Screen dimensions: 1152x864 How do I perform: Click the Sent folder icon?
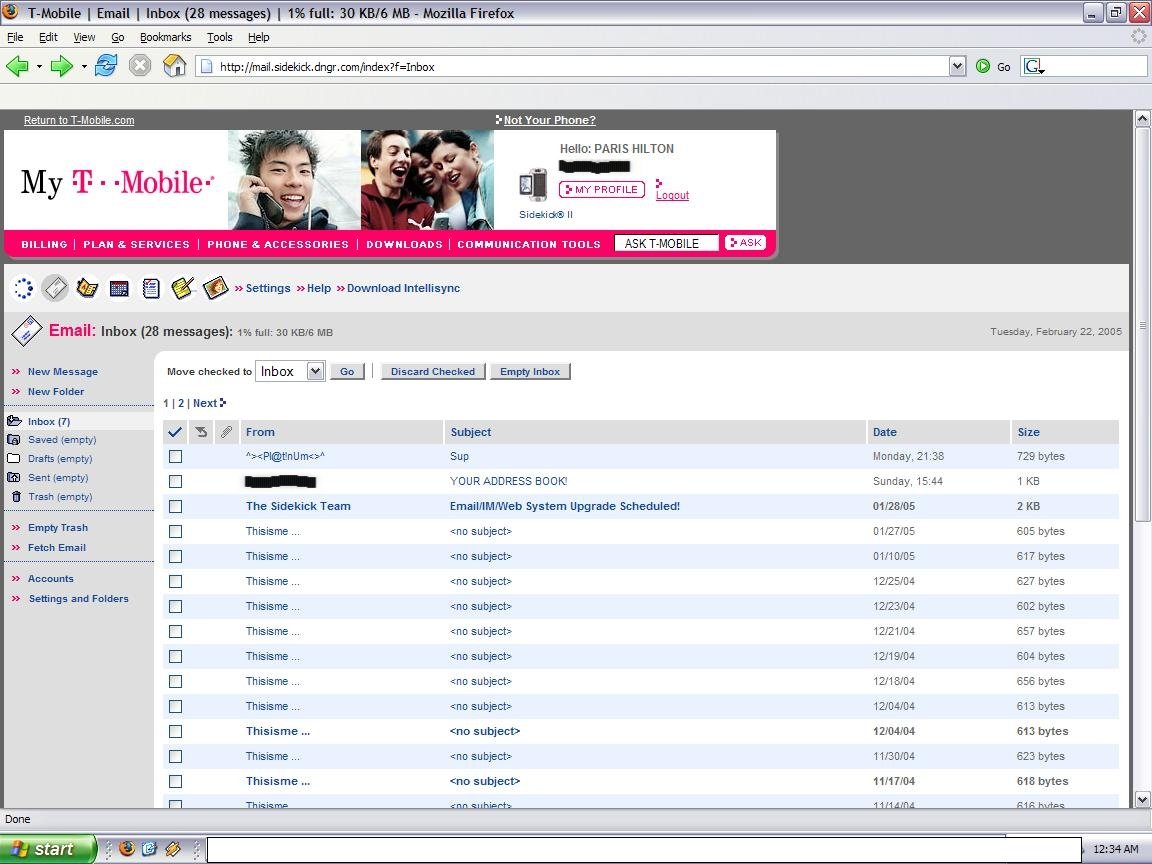pyautogui.click(x=13, y=478)
